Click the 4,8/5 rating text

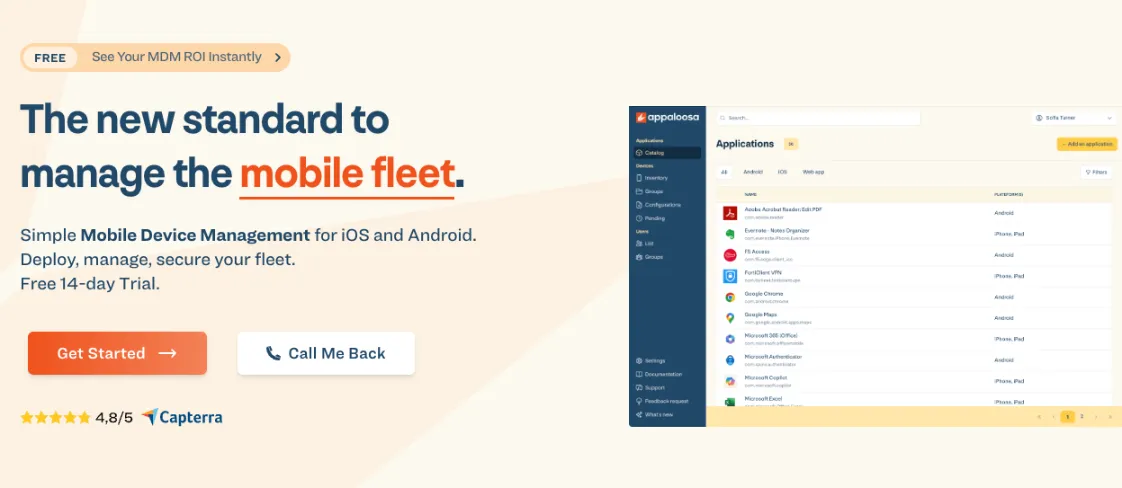pyautogui.click(x=114, y=417)
